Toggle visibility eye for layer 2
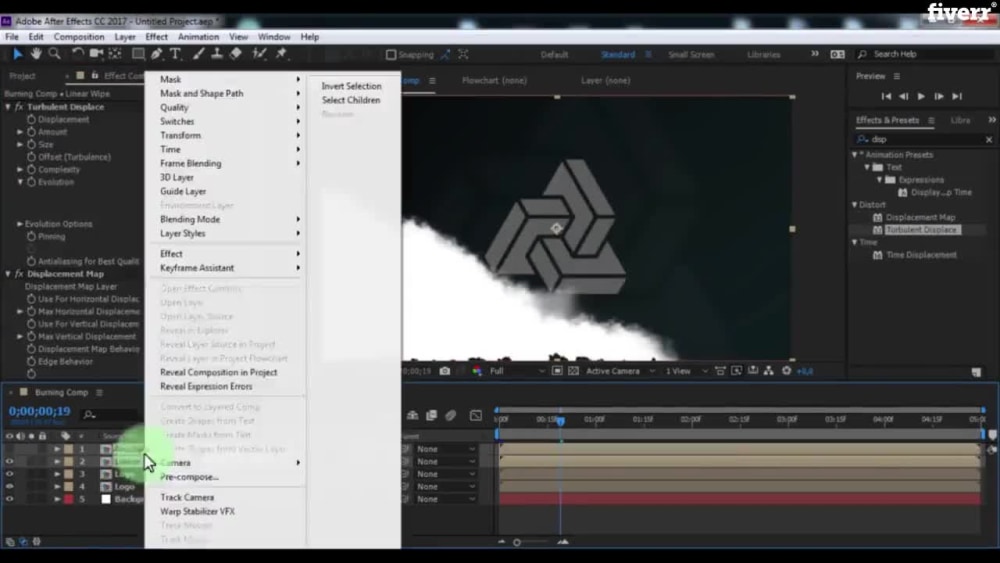The width and height of the screenshot is (1000, 563). pyautogui.click(x=10, y=462)
